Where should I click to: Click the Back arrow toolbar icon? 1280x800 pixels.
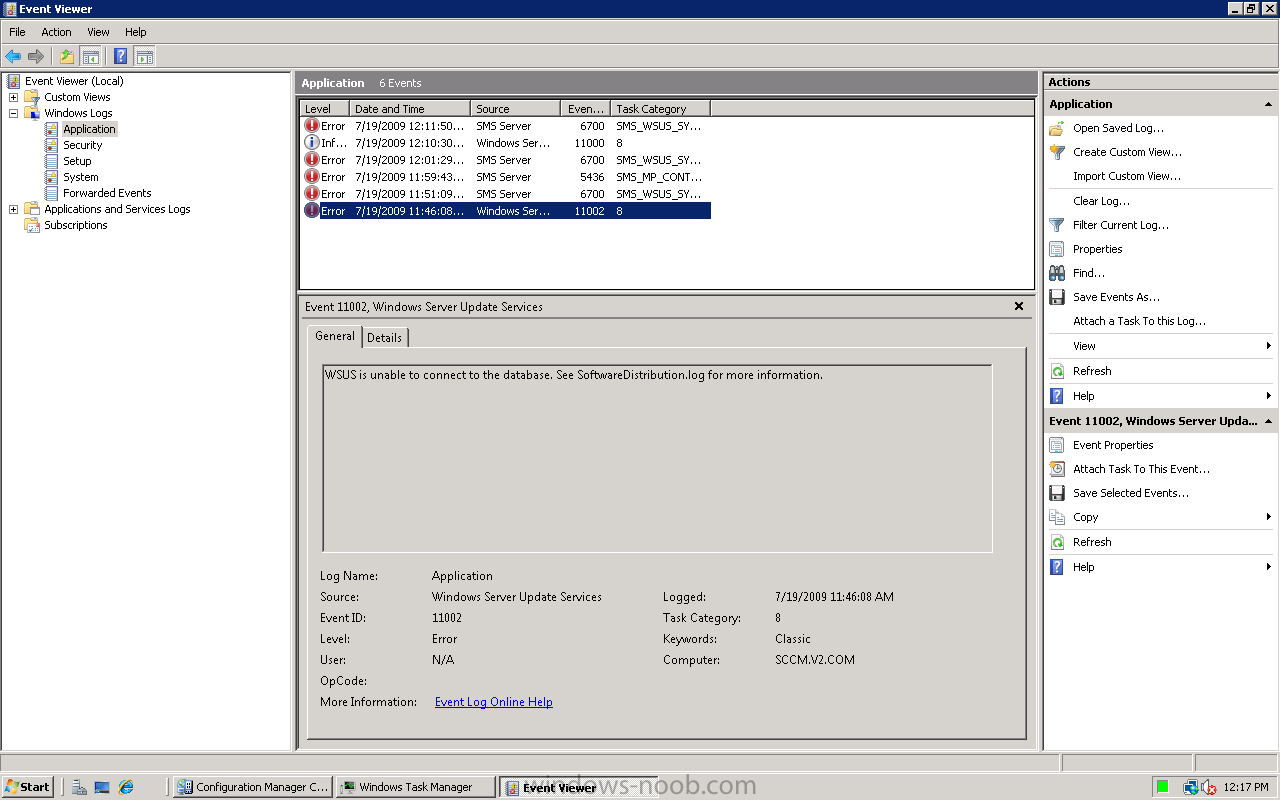point(13,56)
